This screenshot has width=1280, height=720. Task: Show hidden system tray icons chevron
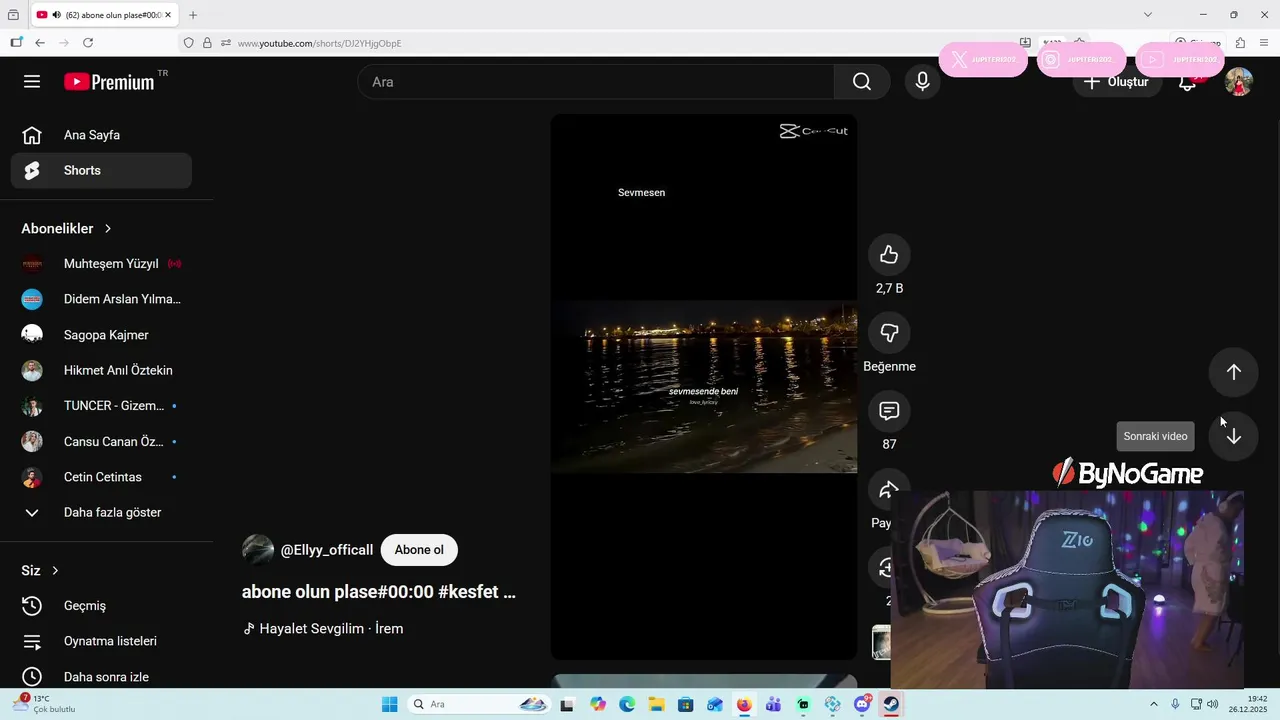[x=1154, y=704]
